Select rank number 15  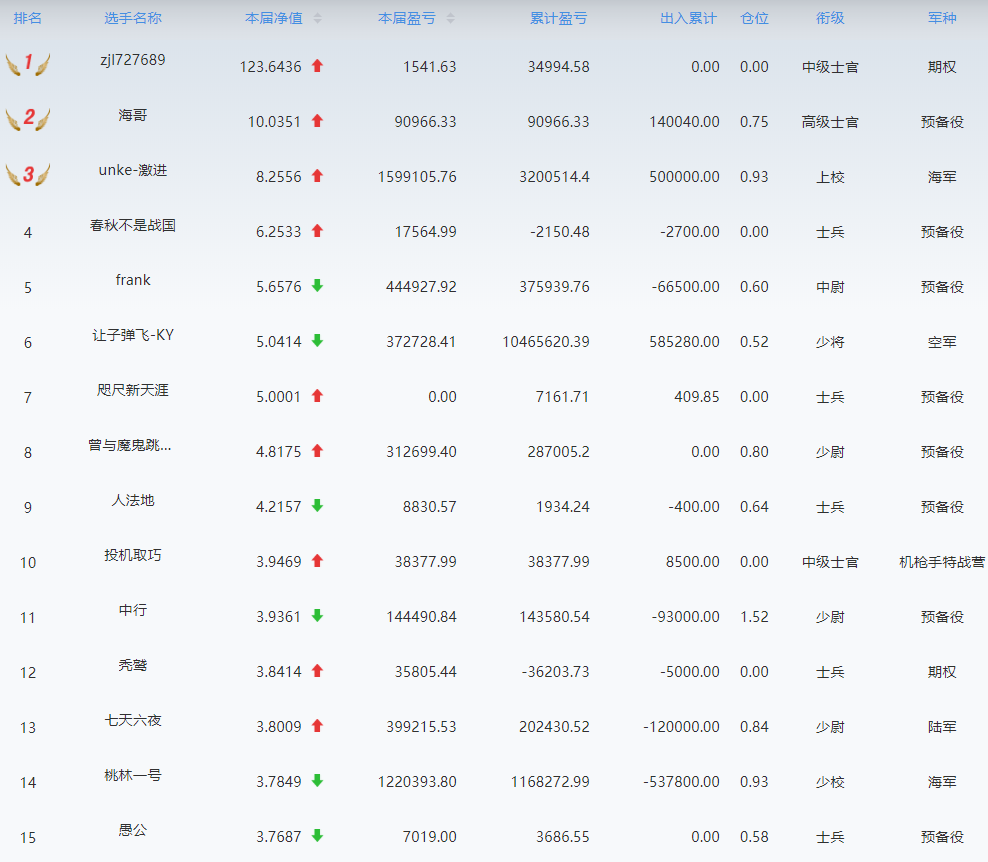coord(28,838)
